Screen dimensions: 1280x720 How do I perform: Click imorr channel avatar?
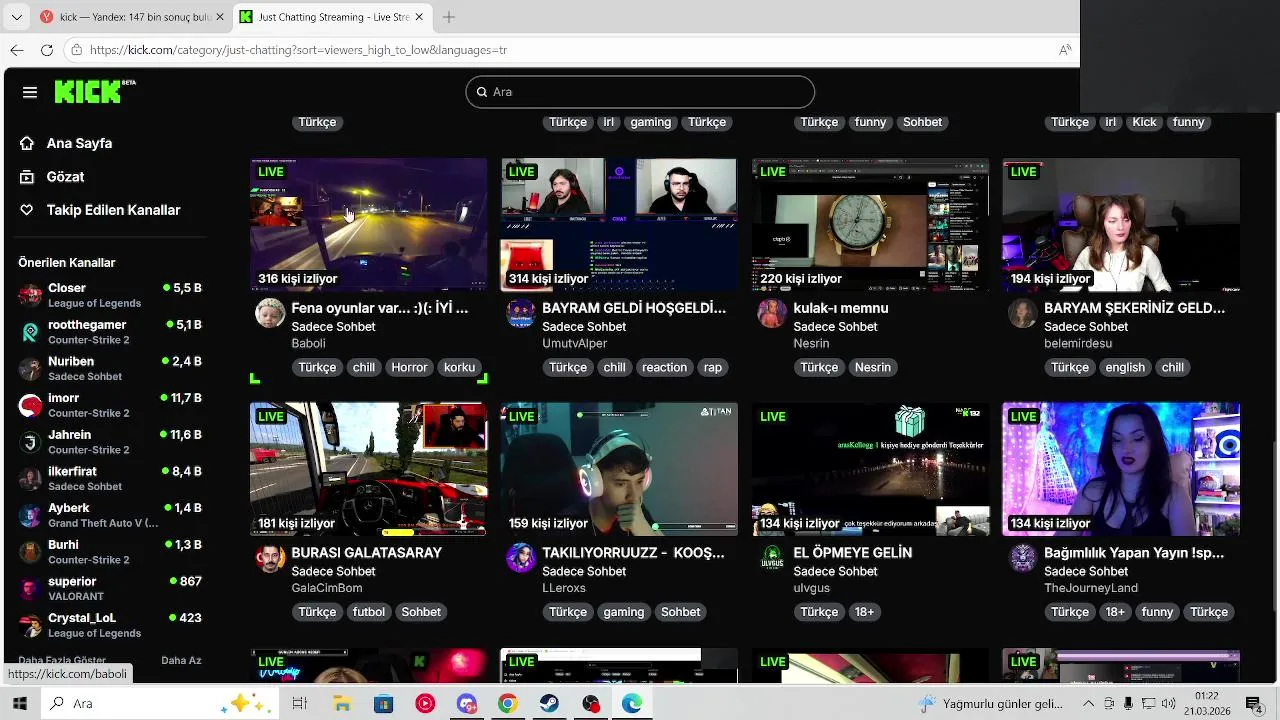[x=31, y=405]
